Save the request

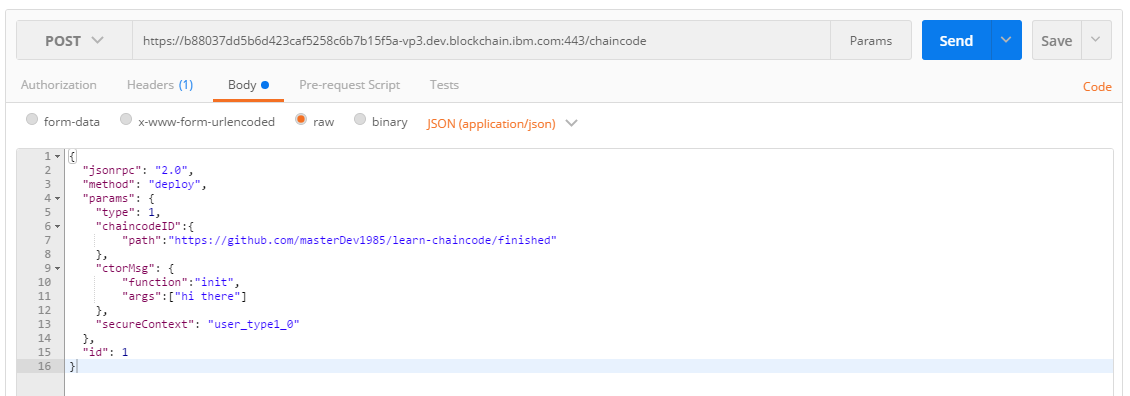[x=1056, y=40]
